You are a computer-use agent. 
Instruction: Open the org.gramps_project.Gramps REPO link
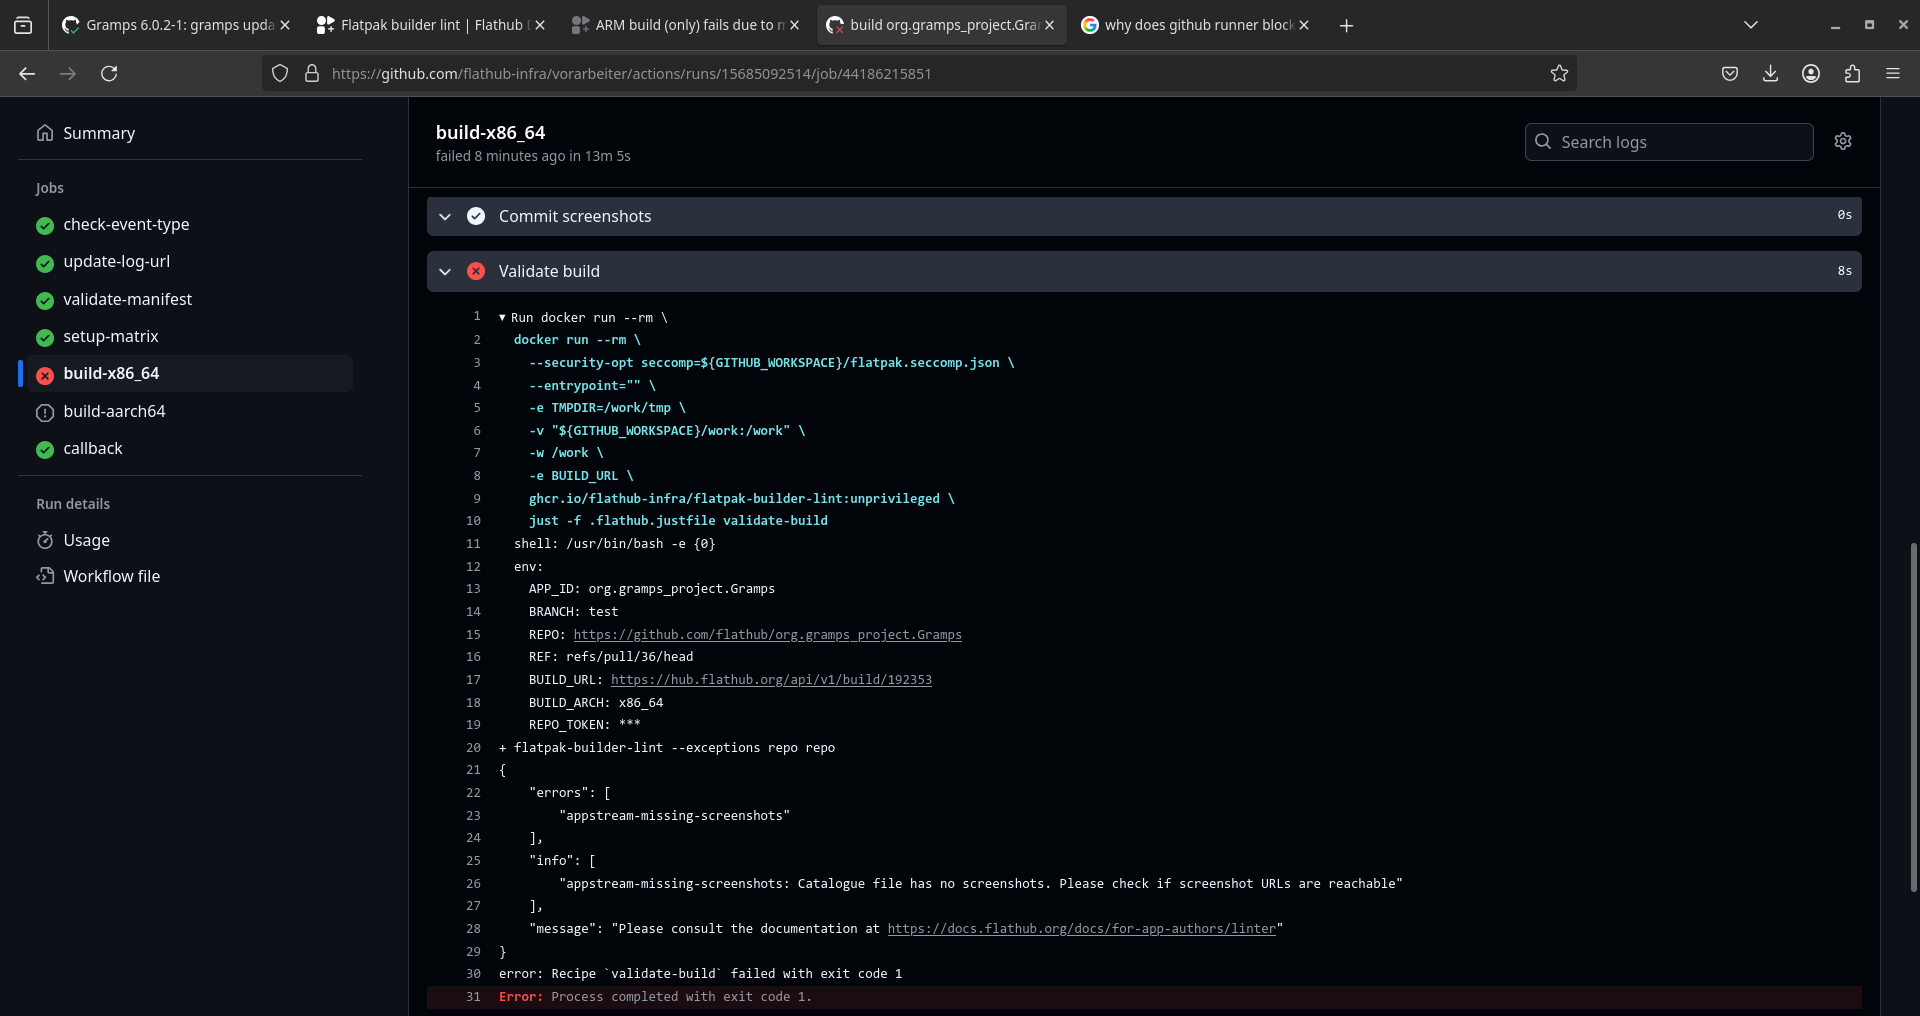767,635
